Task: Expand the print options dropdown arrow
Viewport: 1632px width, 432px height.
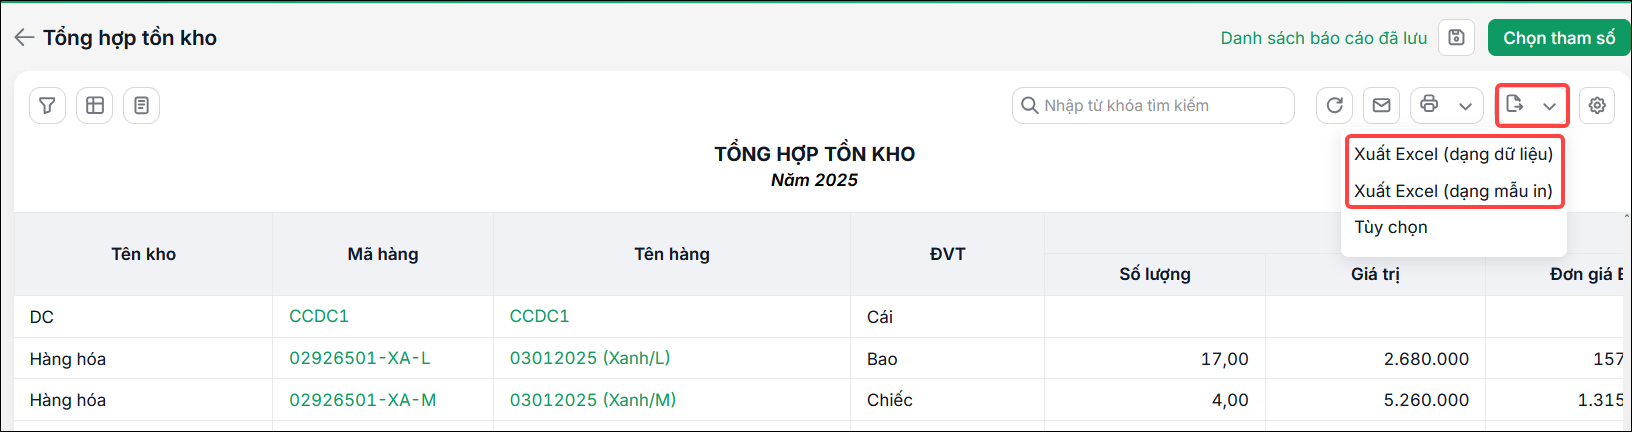Action: (x=1465, y=106)
